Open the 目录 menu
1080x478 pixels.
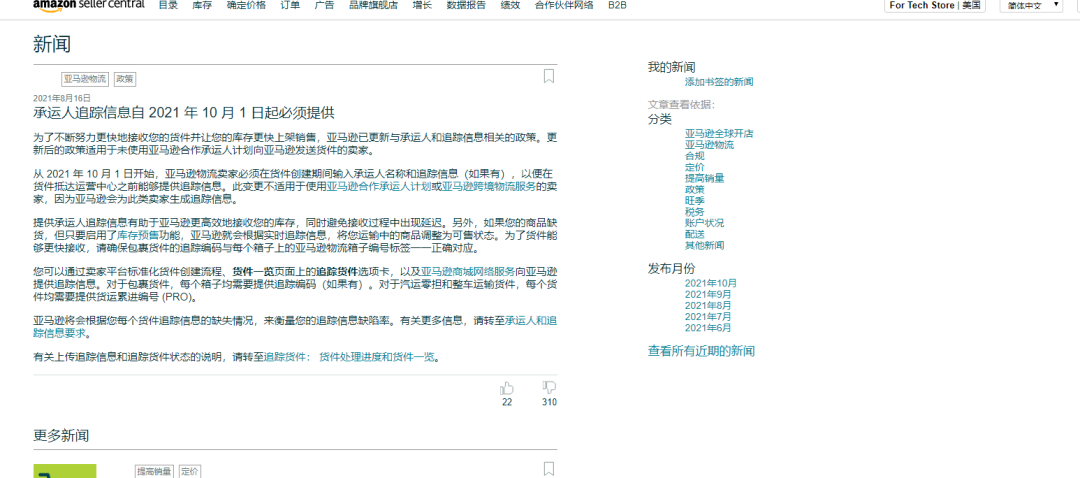point(168,5)
